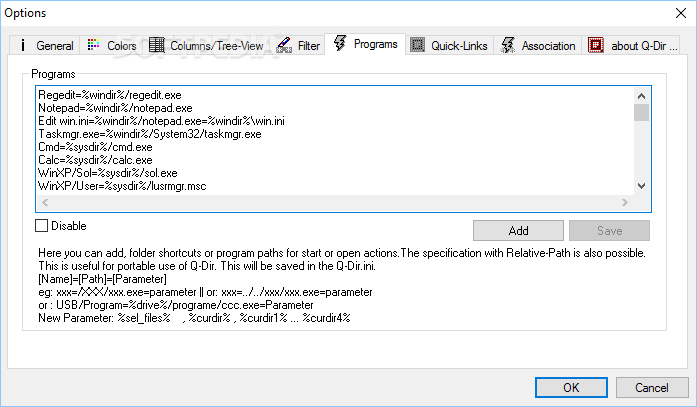Click the programs list scroll-up arrow
The width and height of the screenshot is (697, 407).
[x=641, y=96]
